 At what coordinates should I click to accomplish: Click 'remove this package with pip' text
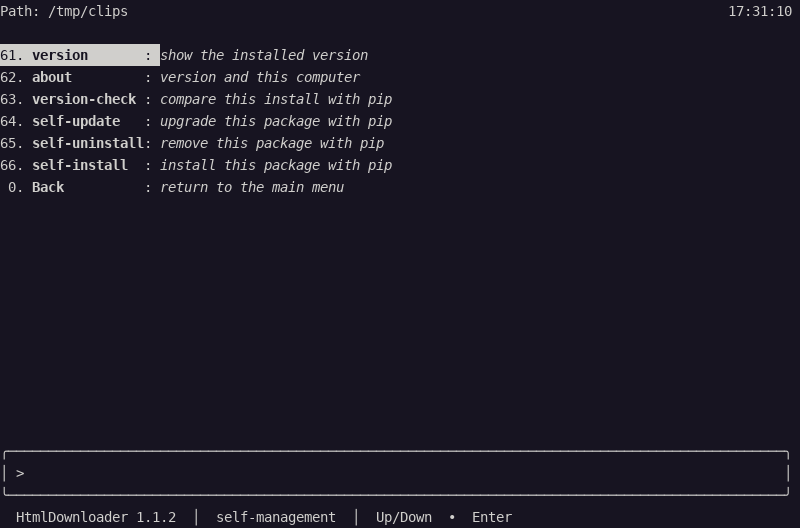272,143
